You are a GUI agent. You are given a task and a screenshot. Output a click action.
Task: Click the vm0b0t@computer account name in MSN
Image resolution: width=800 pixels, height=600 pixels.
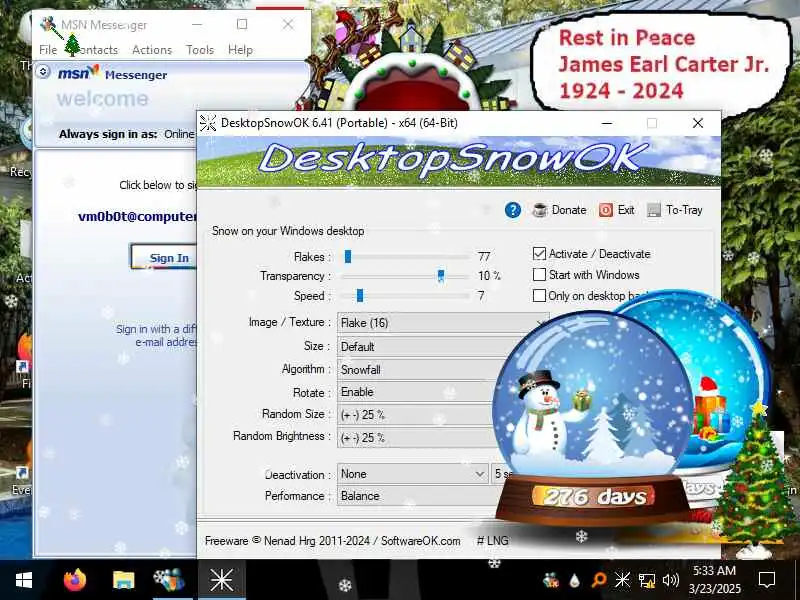(x=138, y=216)
